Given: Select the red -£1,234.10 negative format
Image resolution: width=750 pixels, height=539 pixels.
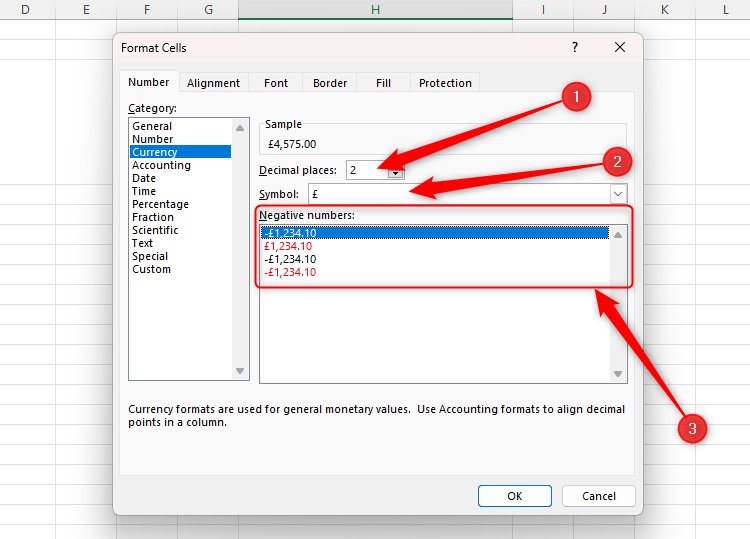Looking at the screenshot, I should (x=435, y=272).
